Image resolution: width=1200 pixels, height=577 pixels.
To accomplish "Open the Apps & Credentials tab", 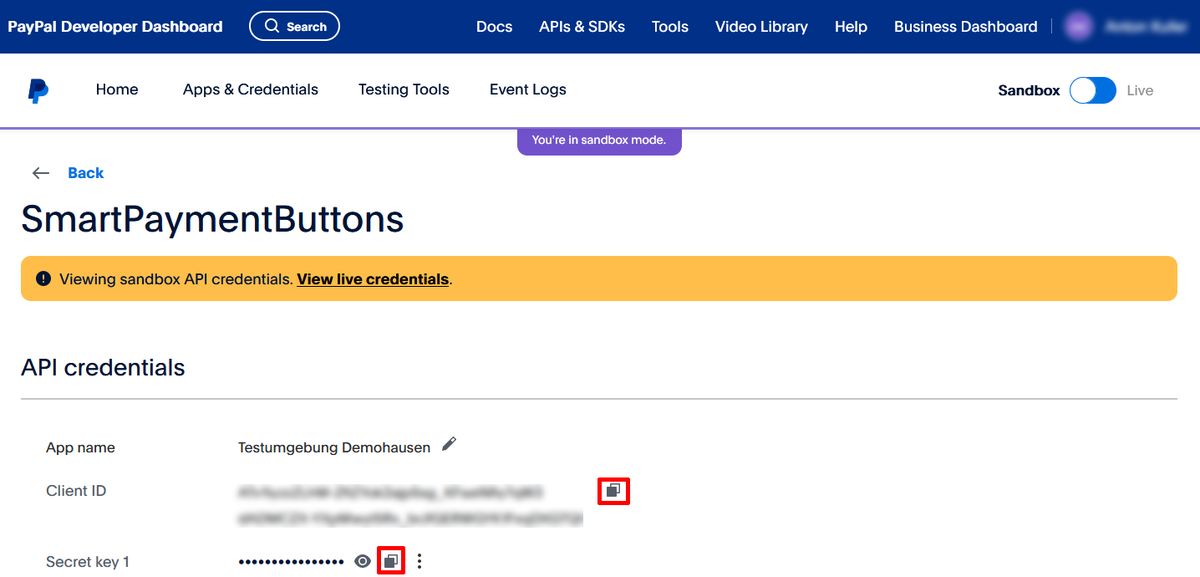I will point(250,90).
